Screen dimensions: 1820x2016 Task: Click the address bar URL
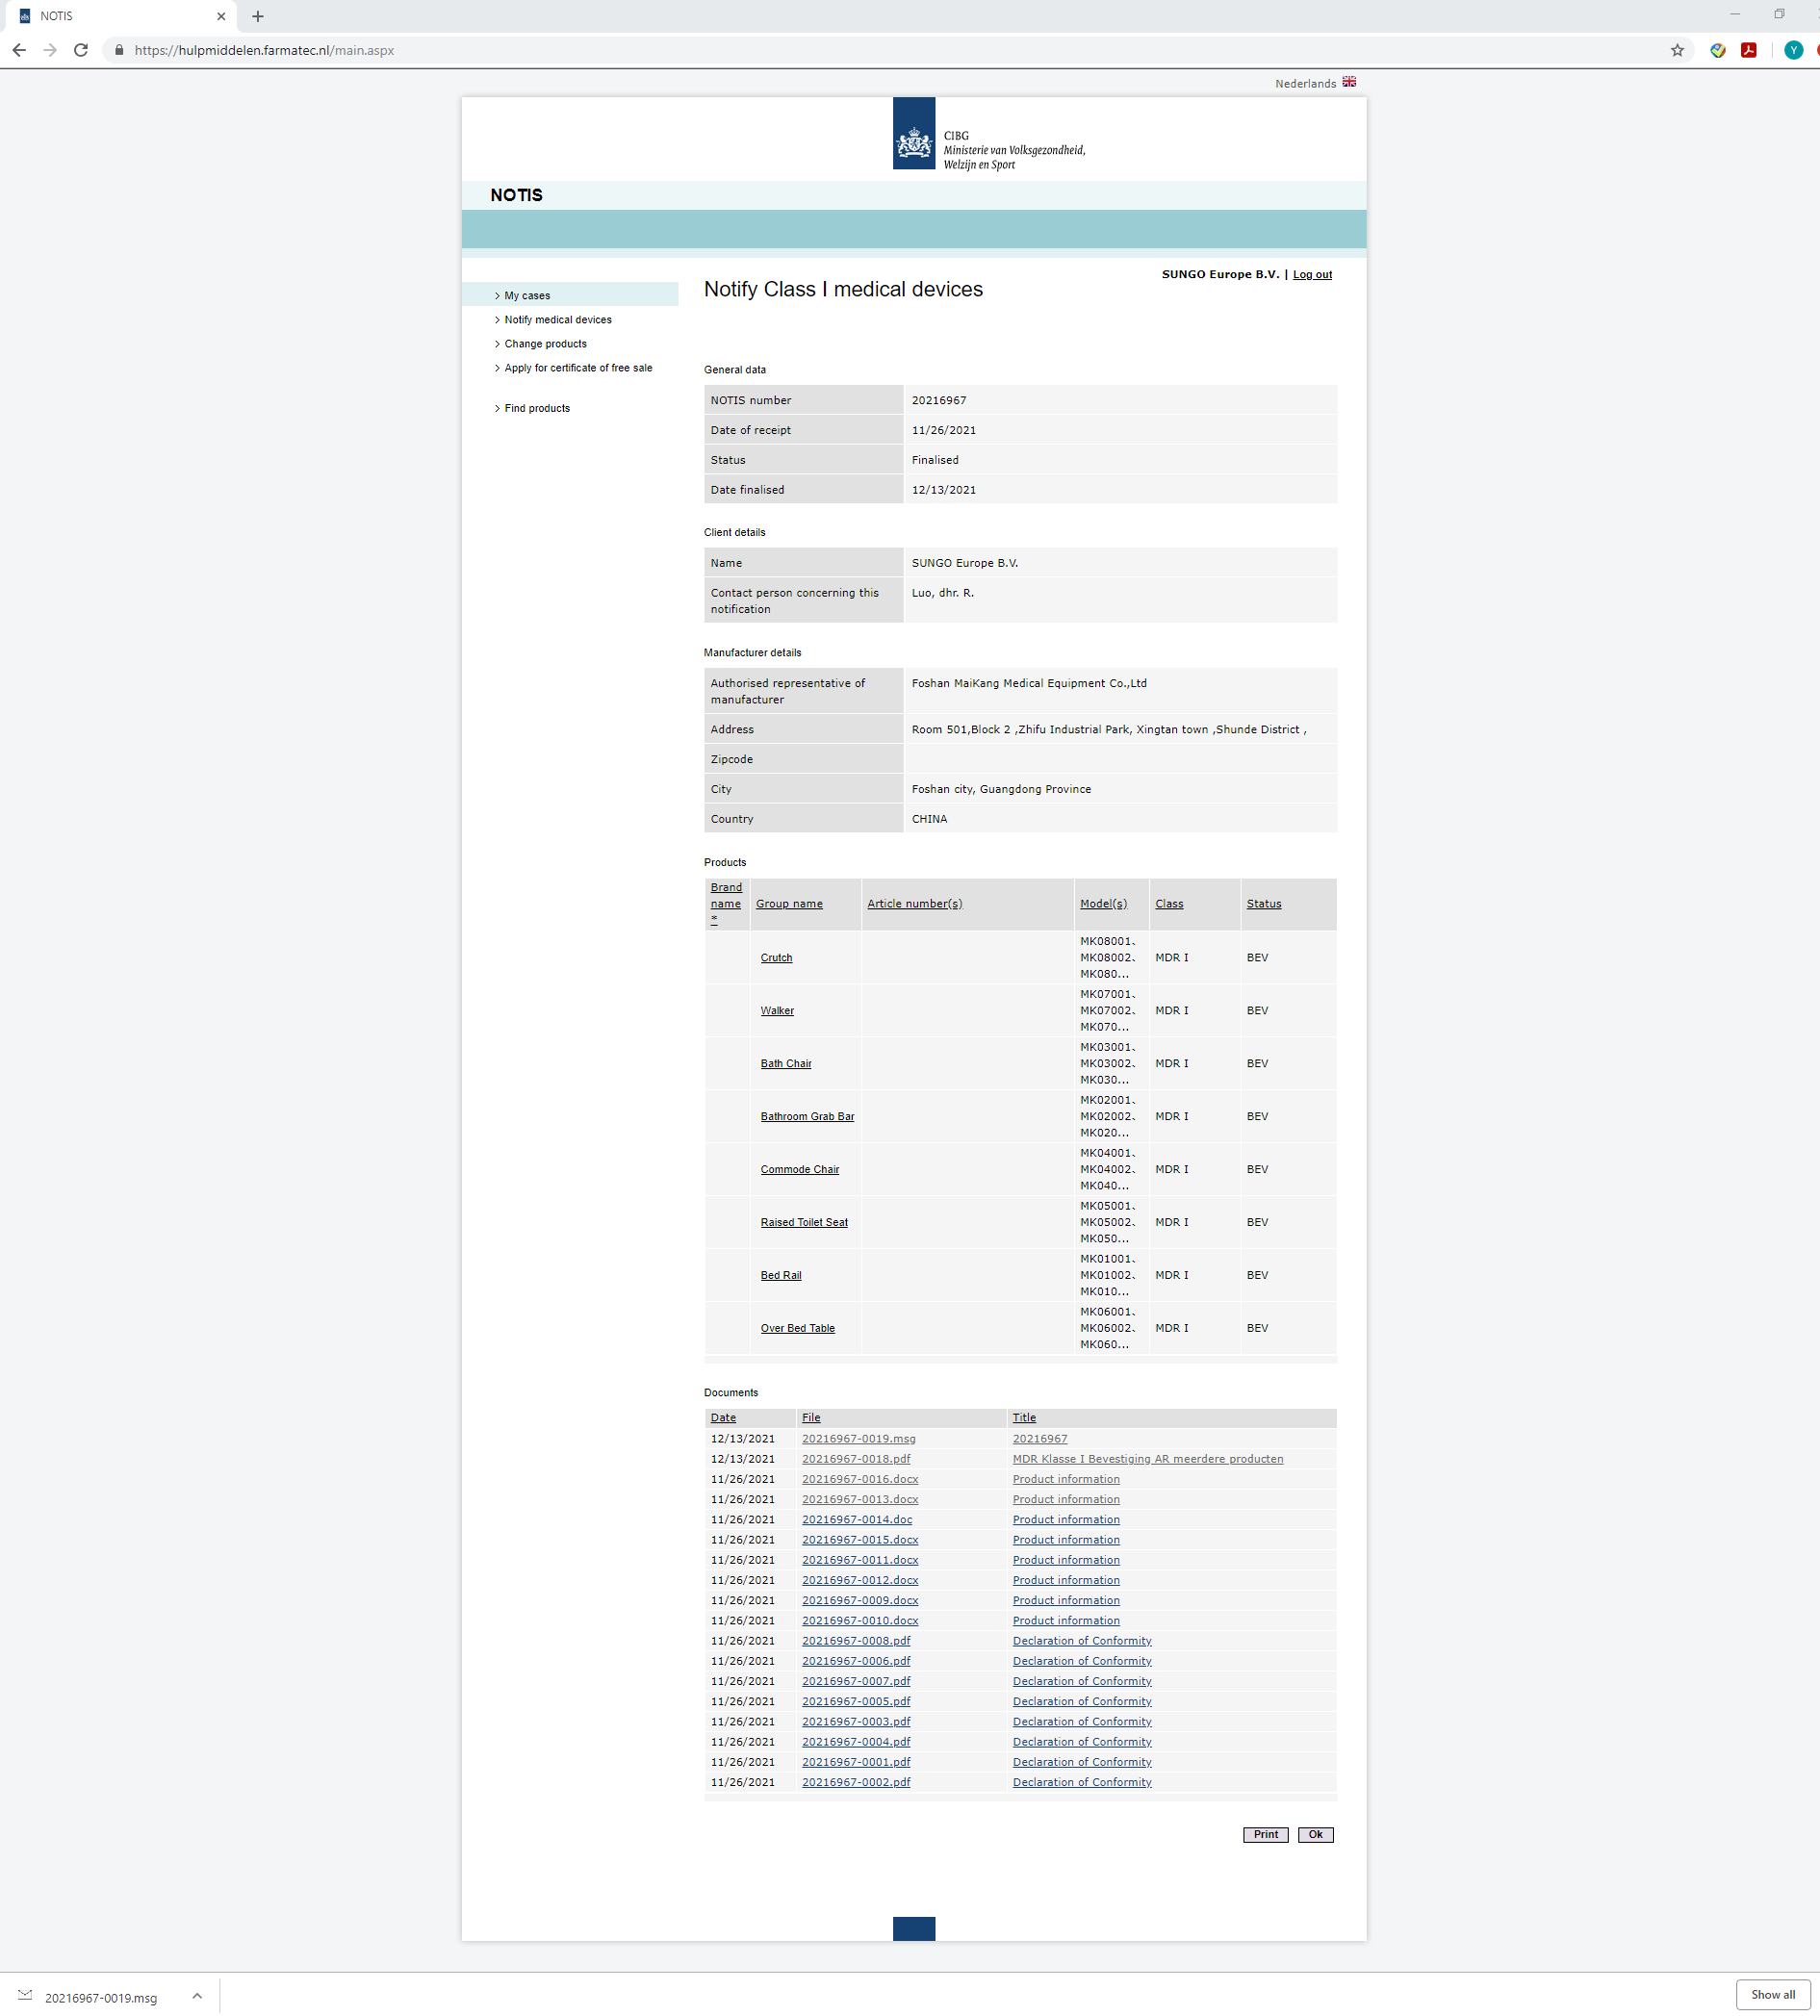coord(264,50)
